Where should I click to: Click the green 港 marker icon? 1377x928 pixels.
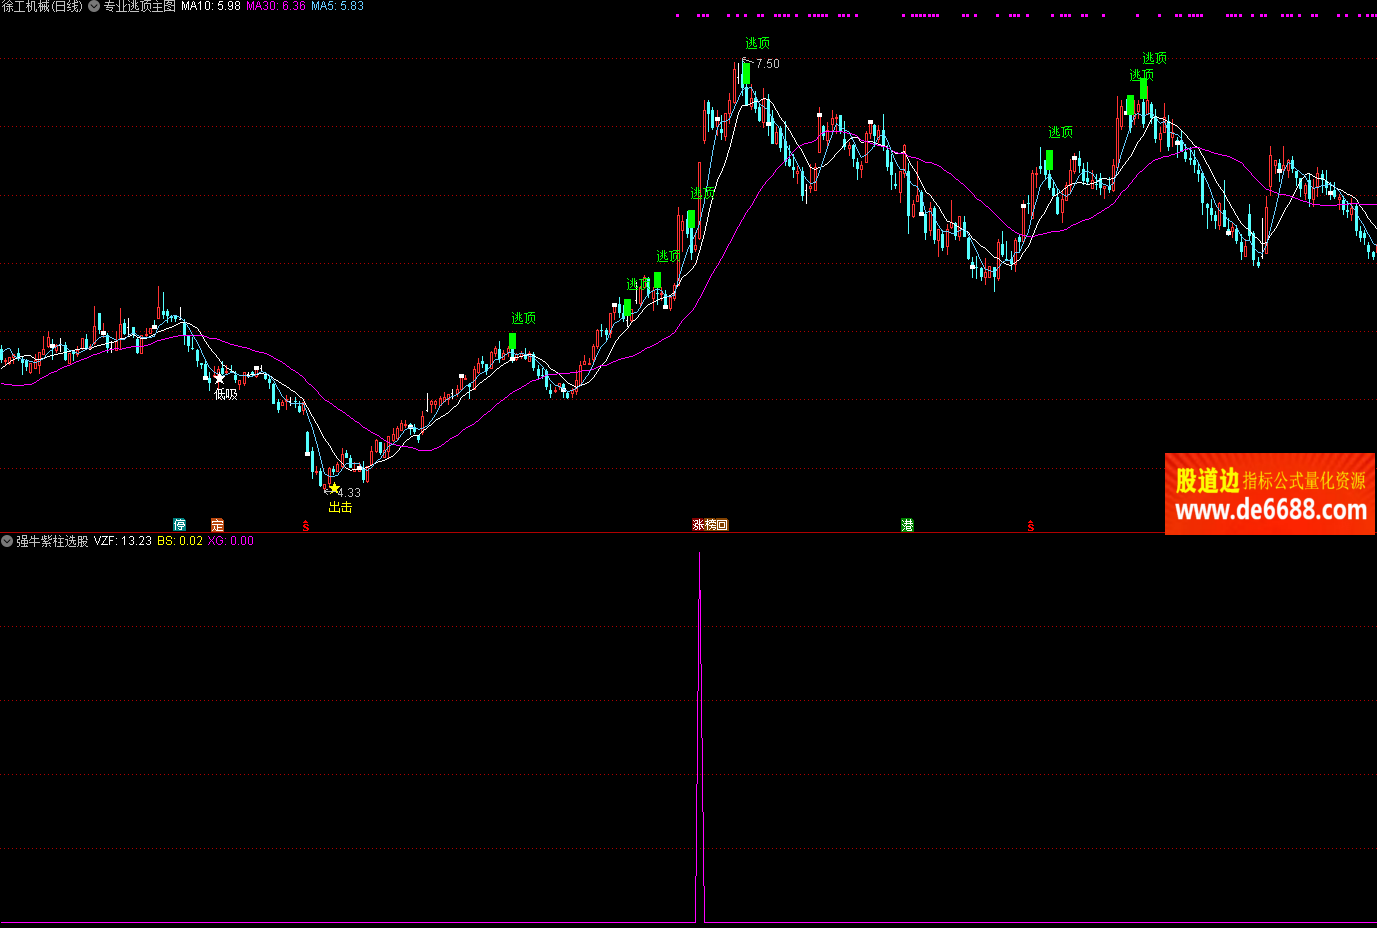point(907,525)
